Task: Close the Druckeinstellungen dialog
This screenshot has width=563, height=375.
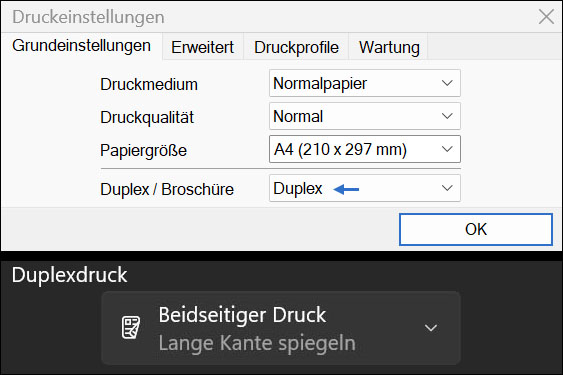Action: [546, 17]
